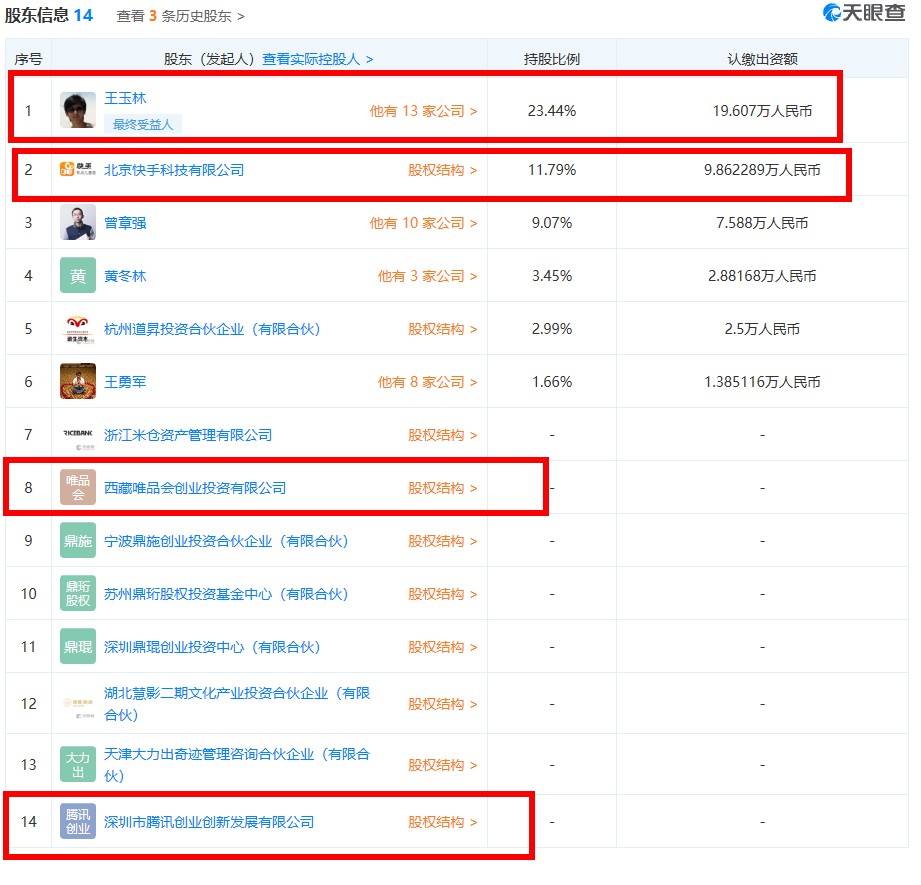Open 杭州道昇投资合伙企业（有限合伙） link
Screen dimensions: 921x885
coord(212,329)
